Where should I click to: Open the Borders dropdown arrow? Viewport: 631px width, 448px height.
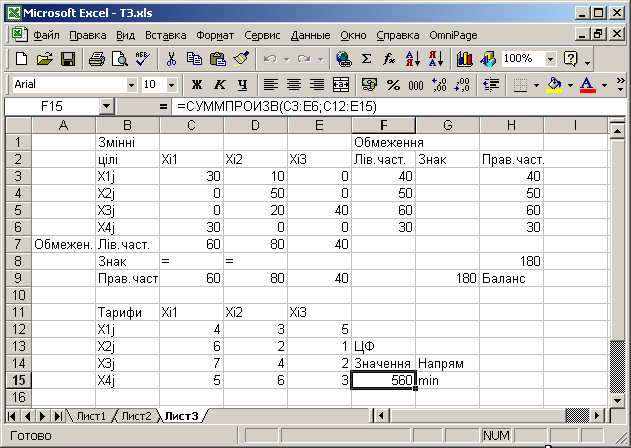click(536, 85)
